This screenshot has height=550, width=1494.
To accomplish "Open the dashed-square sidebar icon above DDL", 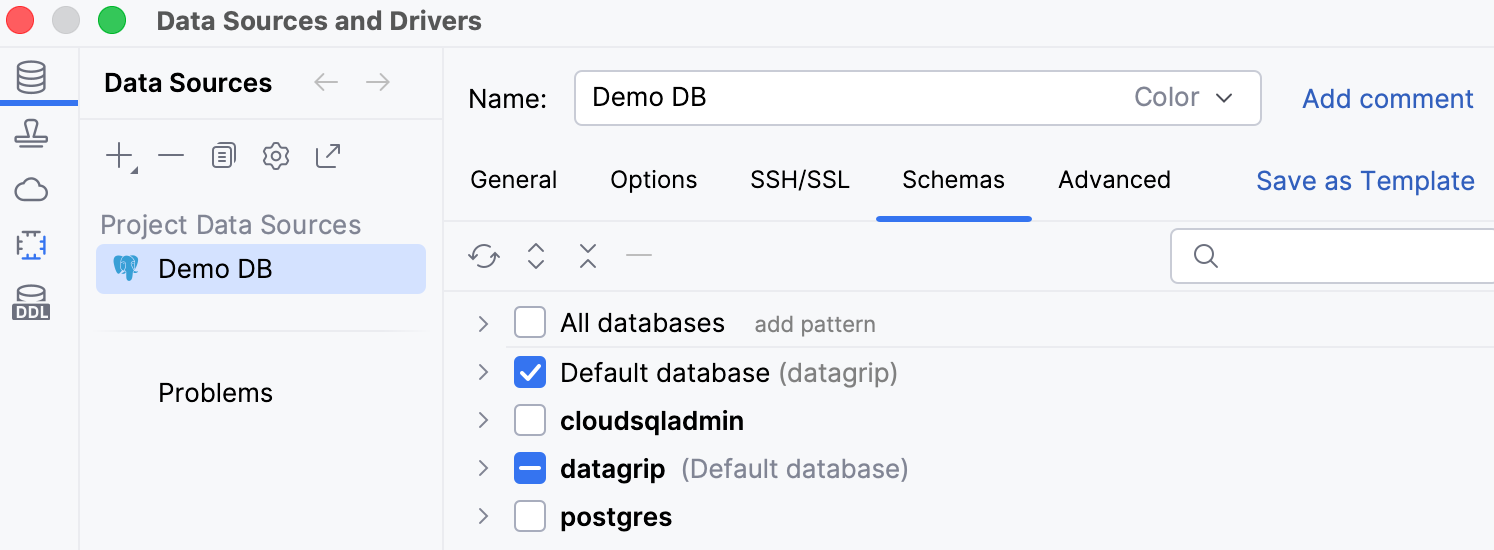I will coord(31,245).
